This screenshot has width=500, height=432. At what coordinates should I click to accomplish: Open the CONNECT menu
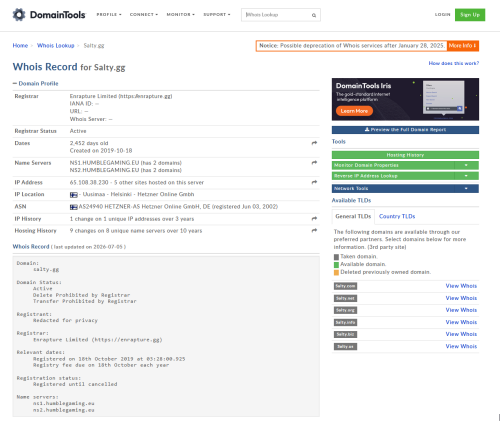point(144,15)
